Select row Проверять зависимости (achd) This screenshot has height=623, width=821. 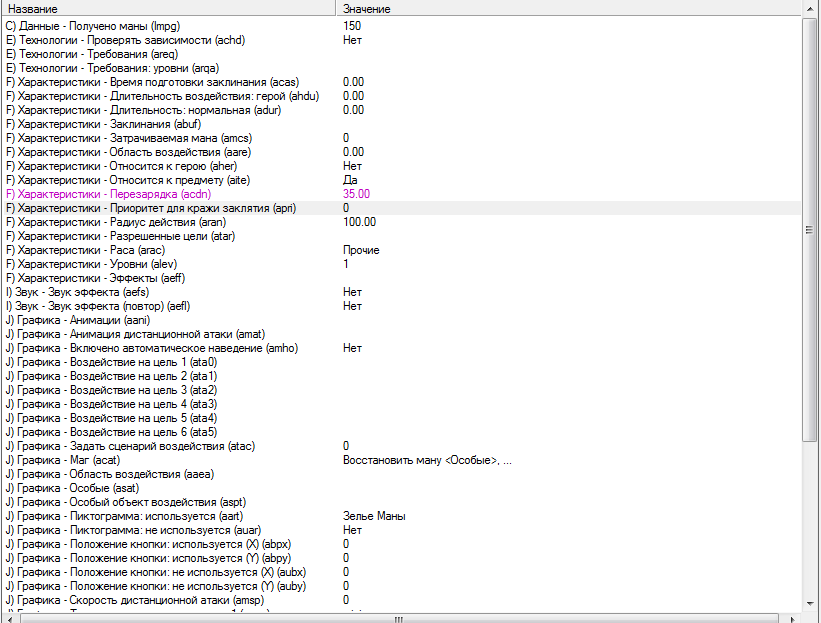pos(402,40)
